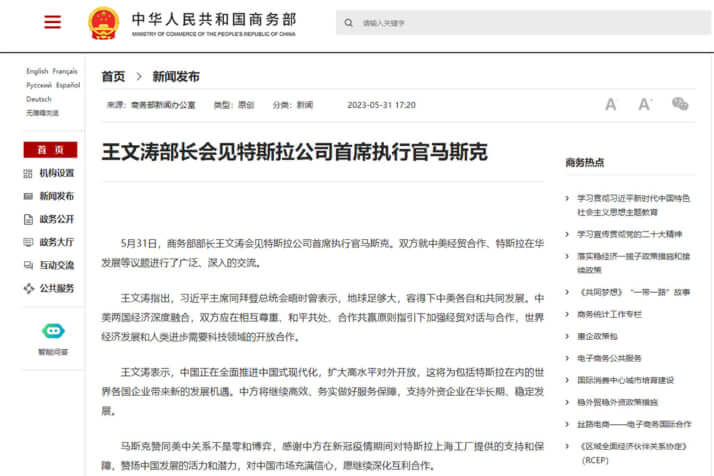Image resolution: width=714 pixels, height=476 pixels.
Task: Open the 智能问答 chatbot icon
Action: 53,331
